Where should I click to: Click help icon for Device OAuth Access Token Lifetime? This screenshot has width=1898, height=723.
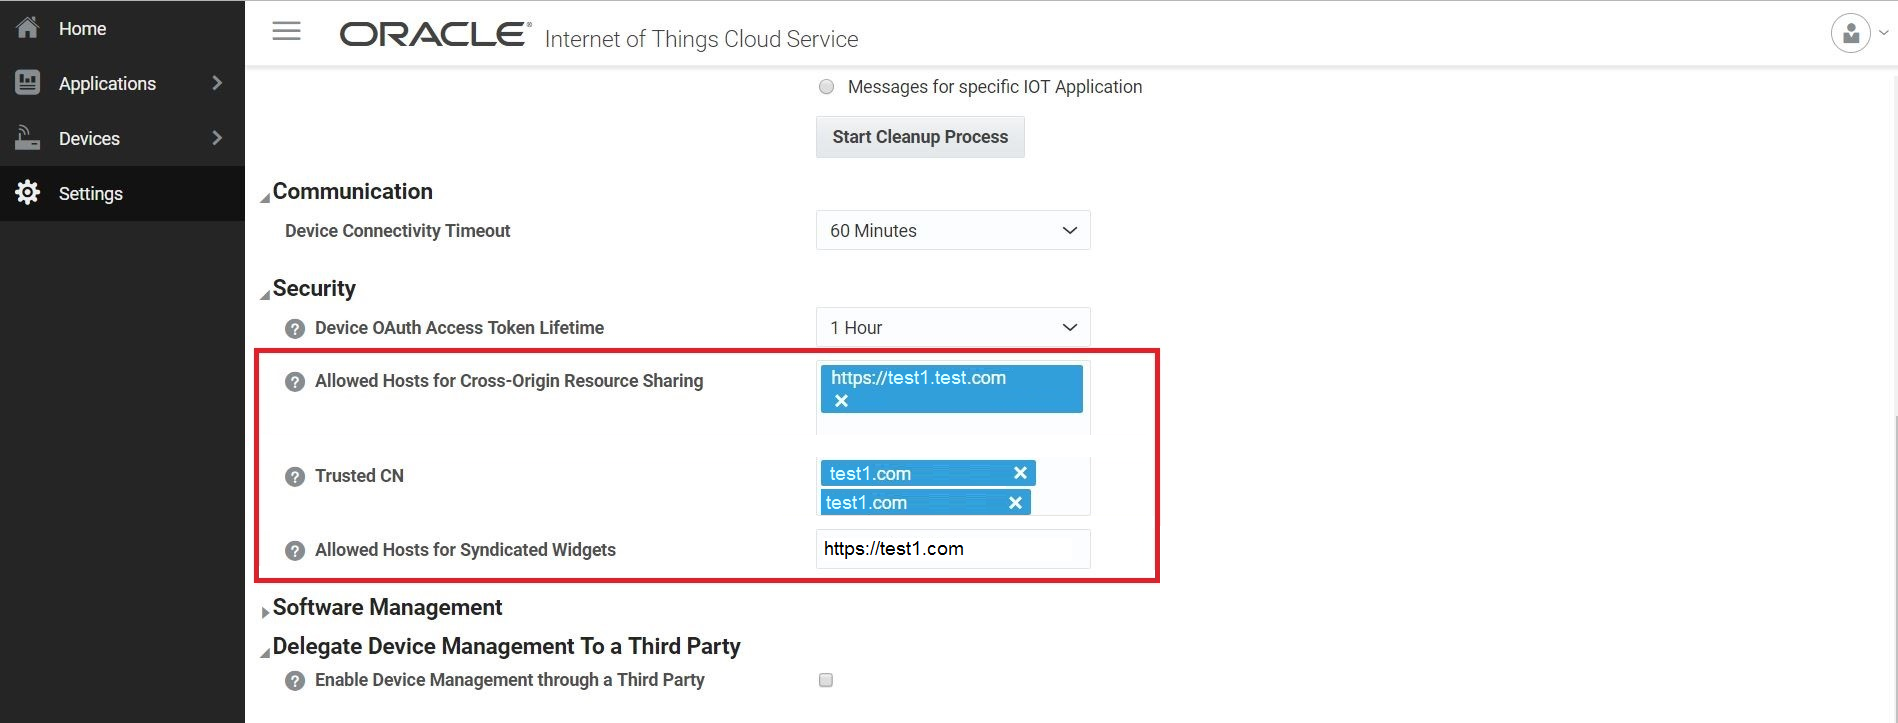[295, 329]
